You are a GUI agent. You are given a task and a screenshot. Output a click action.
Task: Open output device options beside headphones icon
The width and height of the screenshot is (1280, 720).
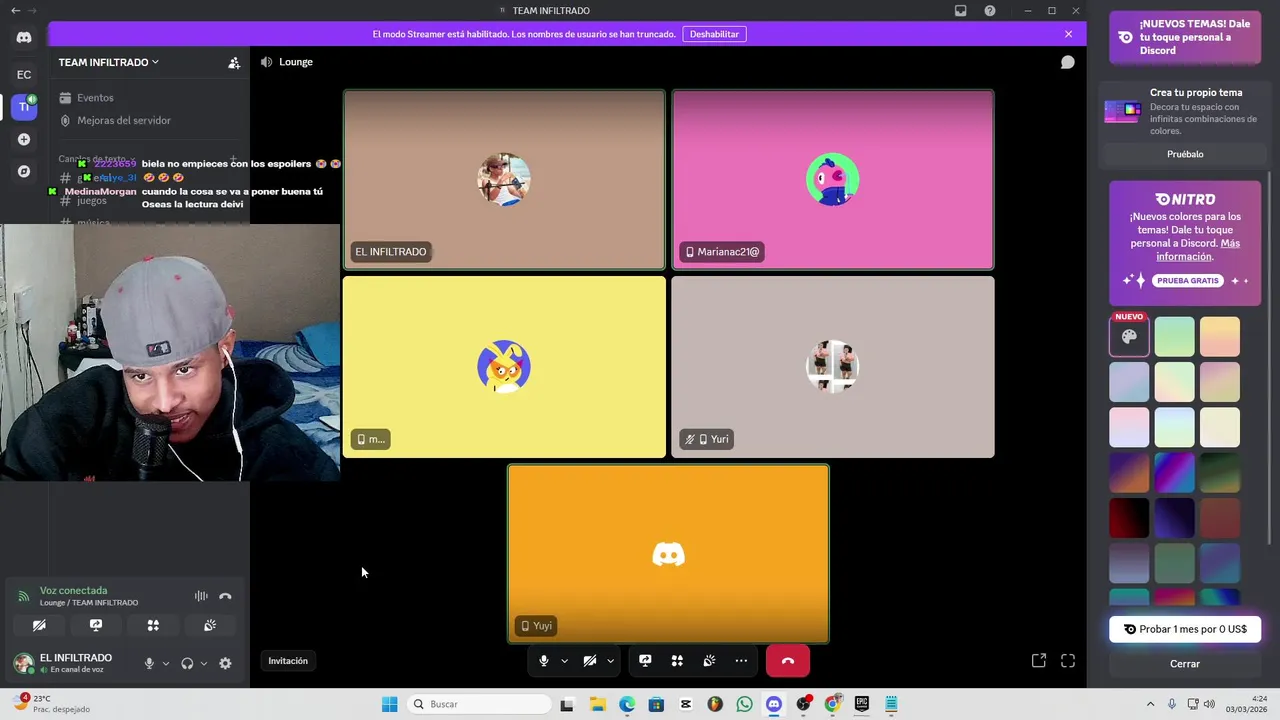click(x=204, y=663)
